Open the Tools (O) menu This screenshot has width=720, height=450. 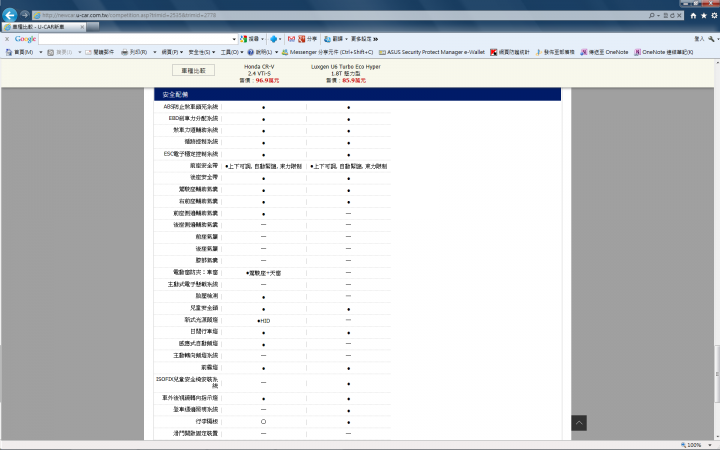(232, 52)
